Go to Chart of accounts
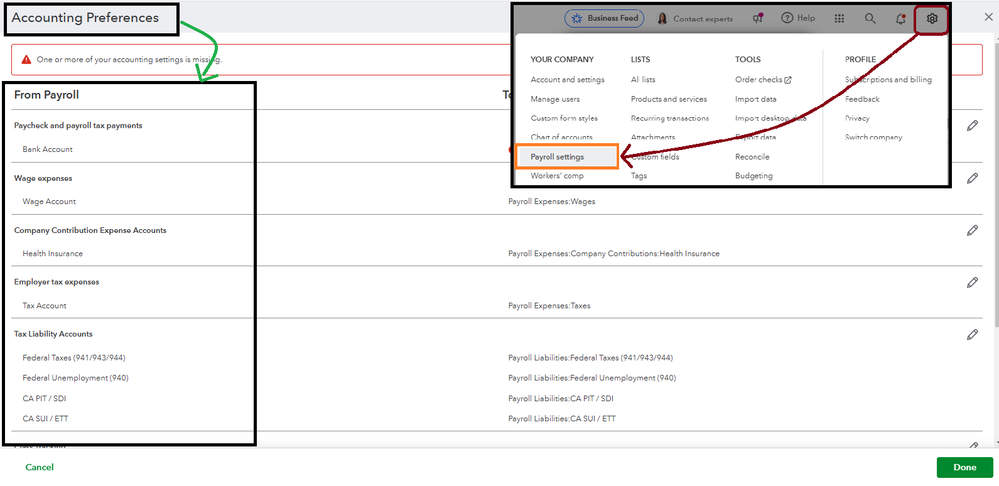Viewport: 999px width, 486px height. click(x=561, y=138)
